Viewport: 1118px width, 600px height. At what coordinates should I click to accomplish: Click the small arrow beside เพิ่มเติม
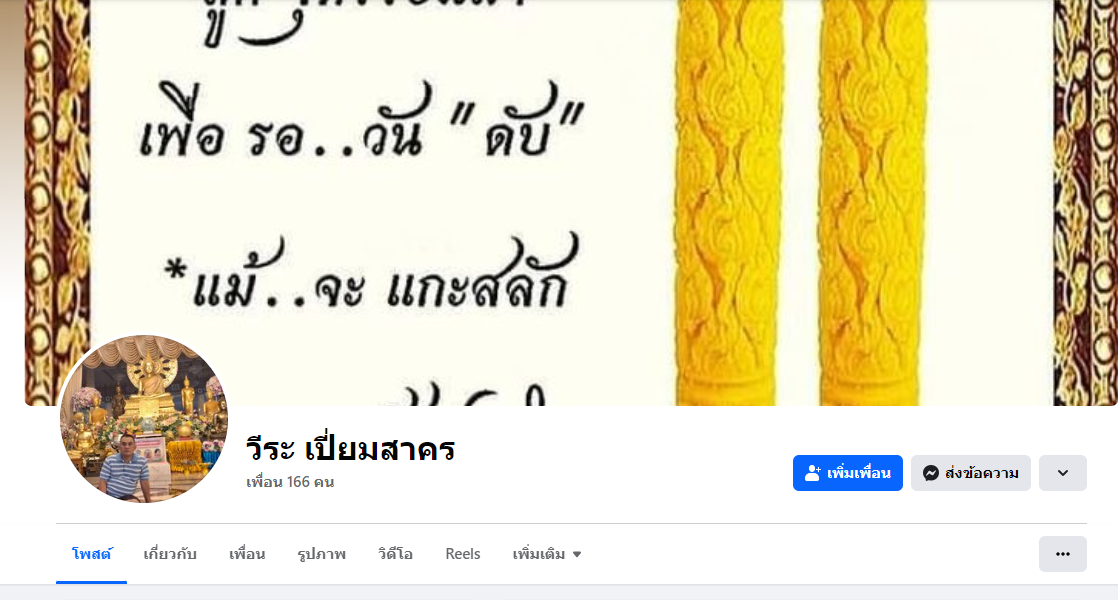click(577, 554)
